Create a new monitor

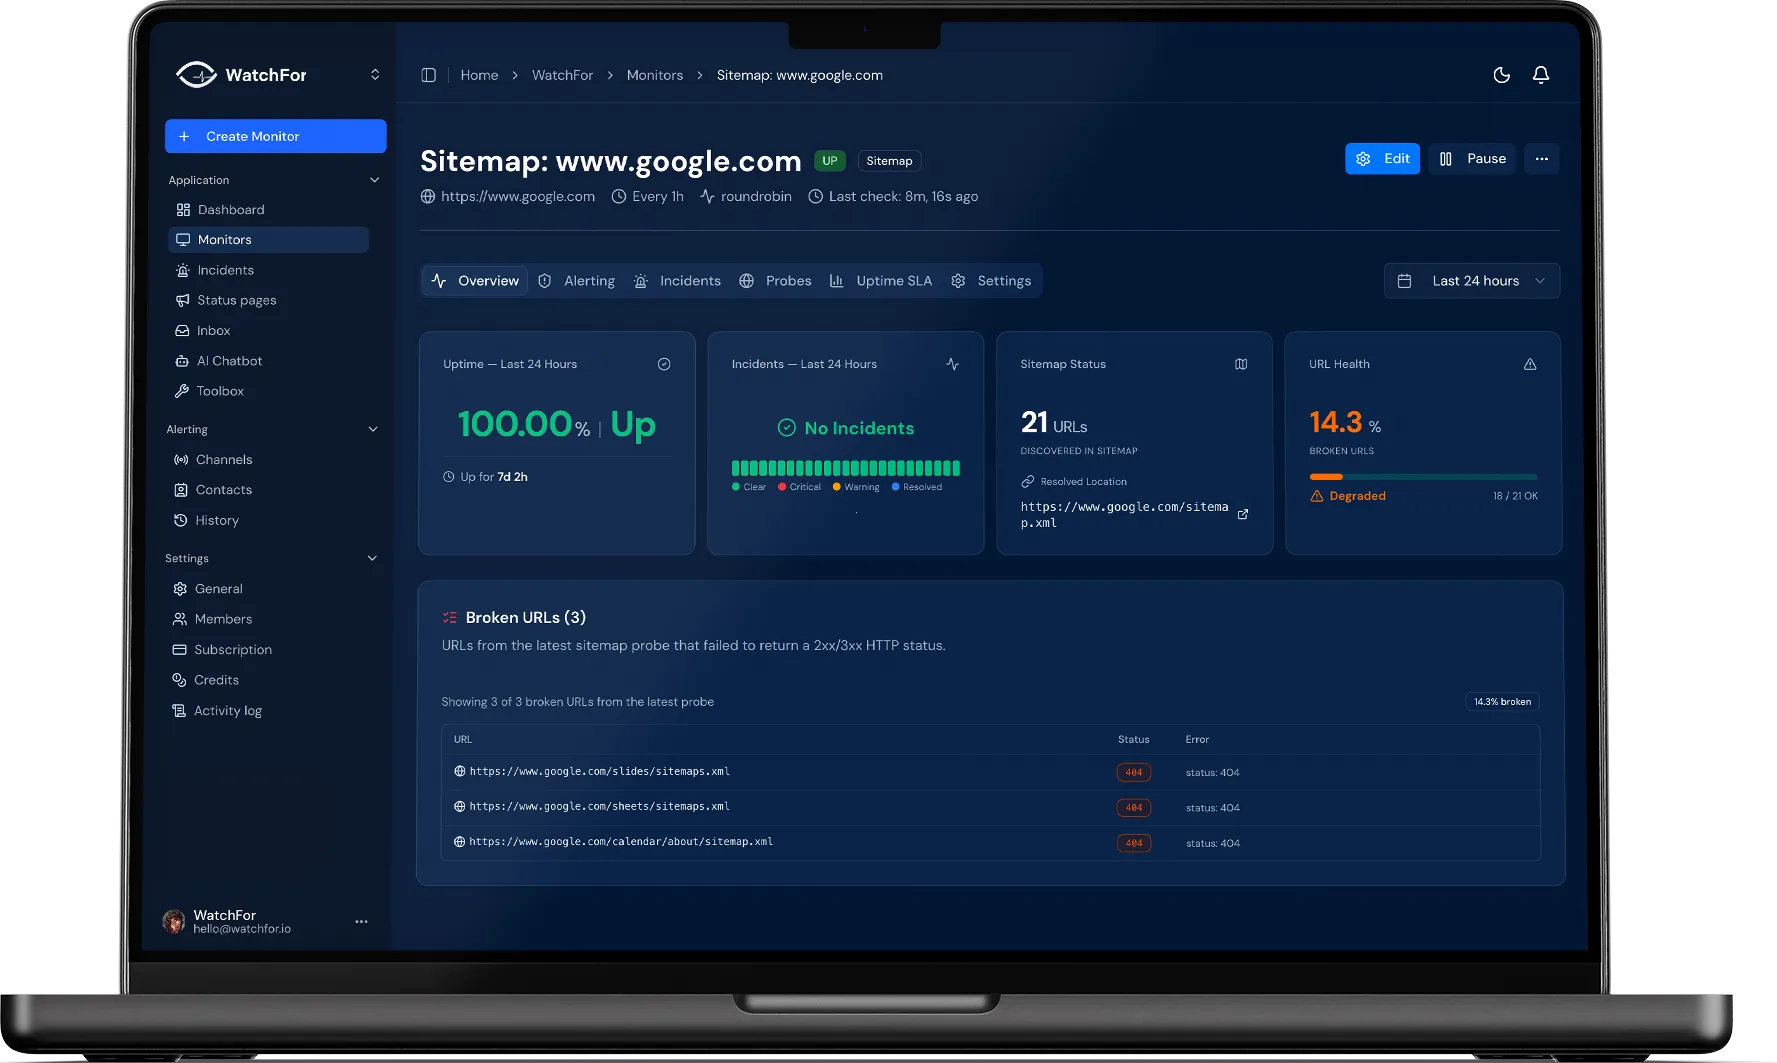[276, 136]
